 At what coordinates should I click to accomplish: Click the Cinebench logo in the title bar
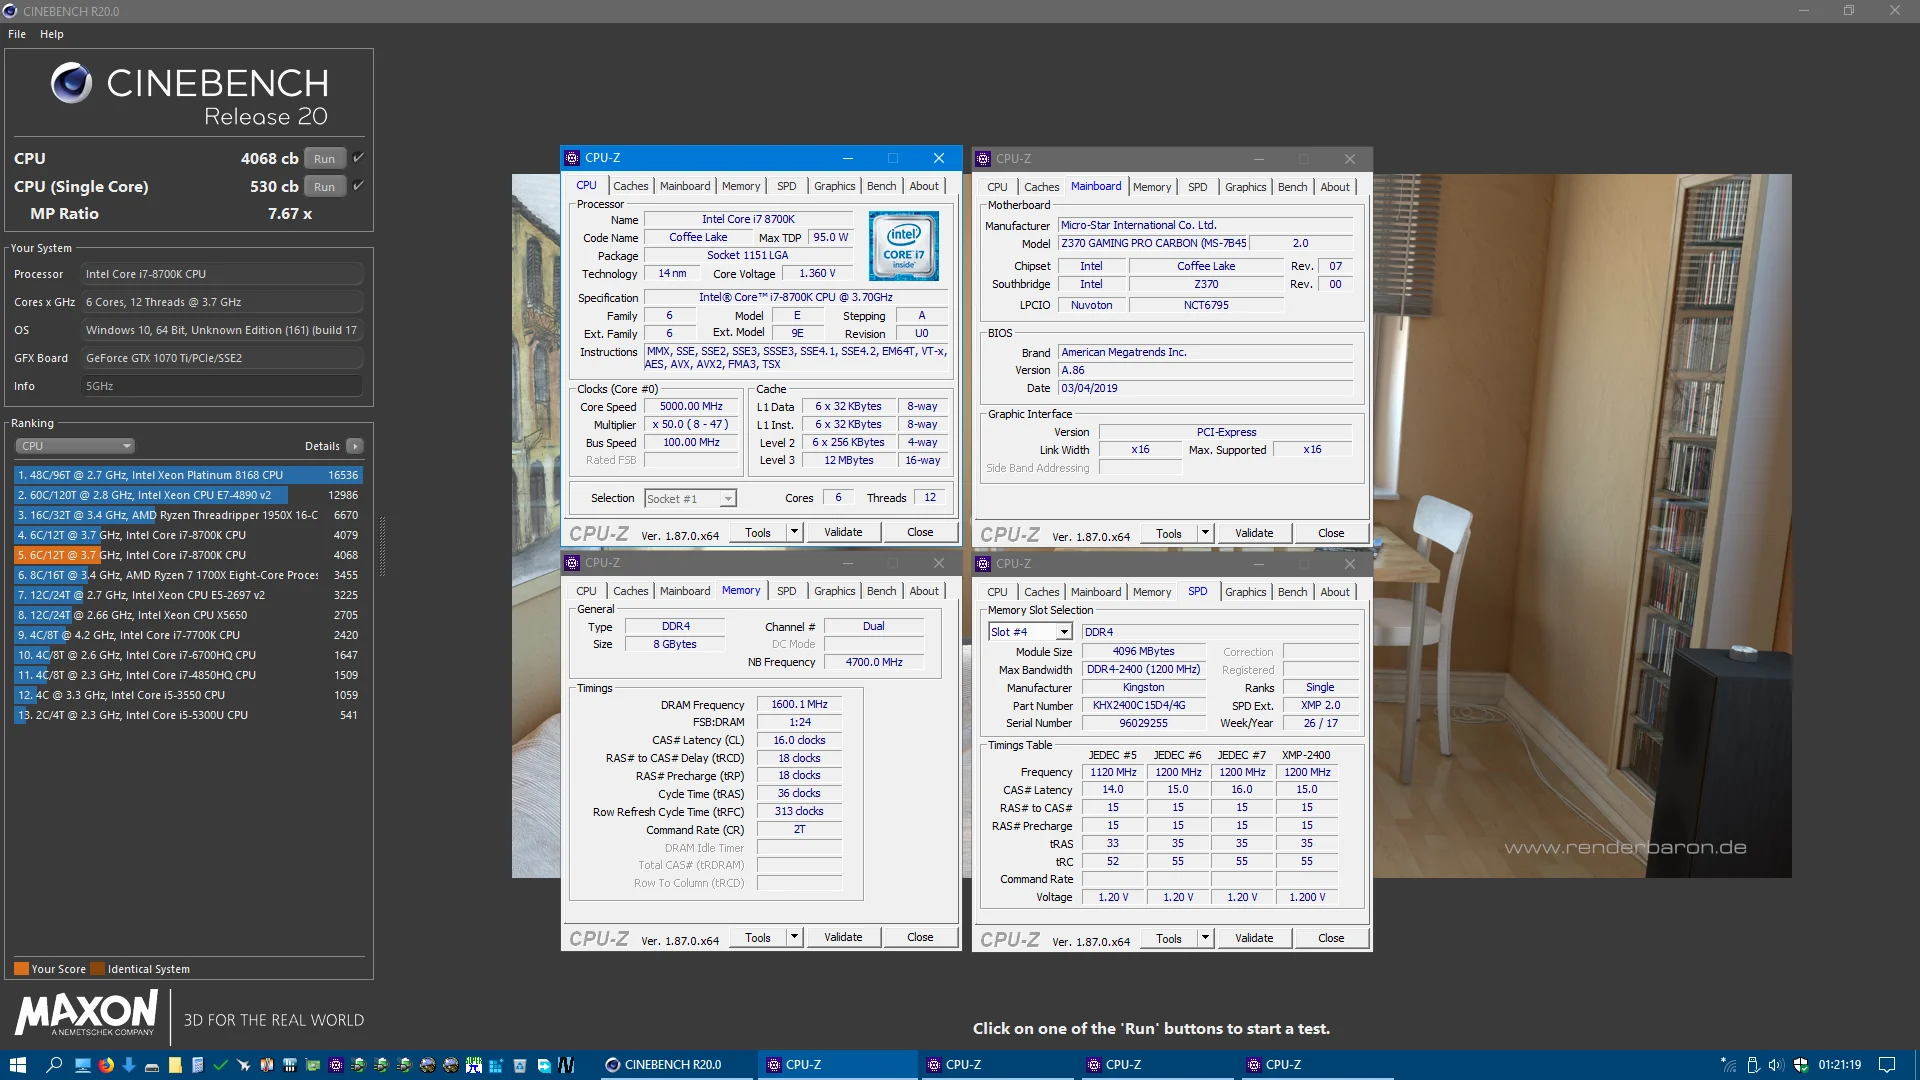click(10, 11)
